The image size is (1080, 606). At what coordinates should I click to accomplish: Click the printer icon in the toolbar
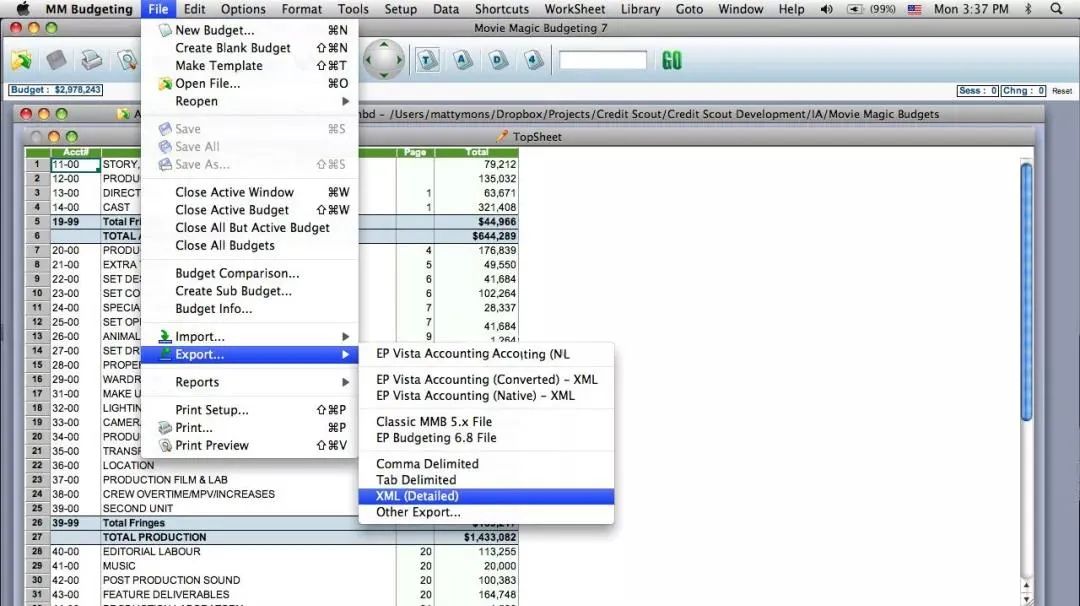point(91,60)
